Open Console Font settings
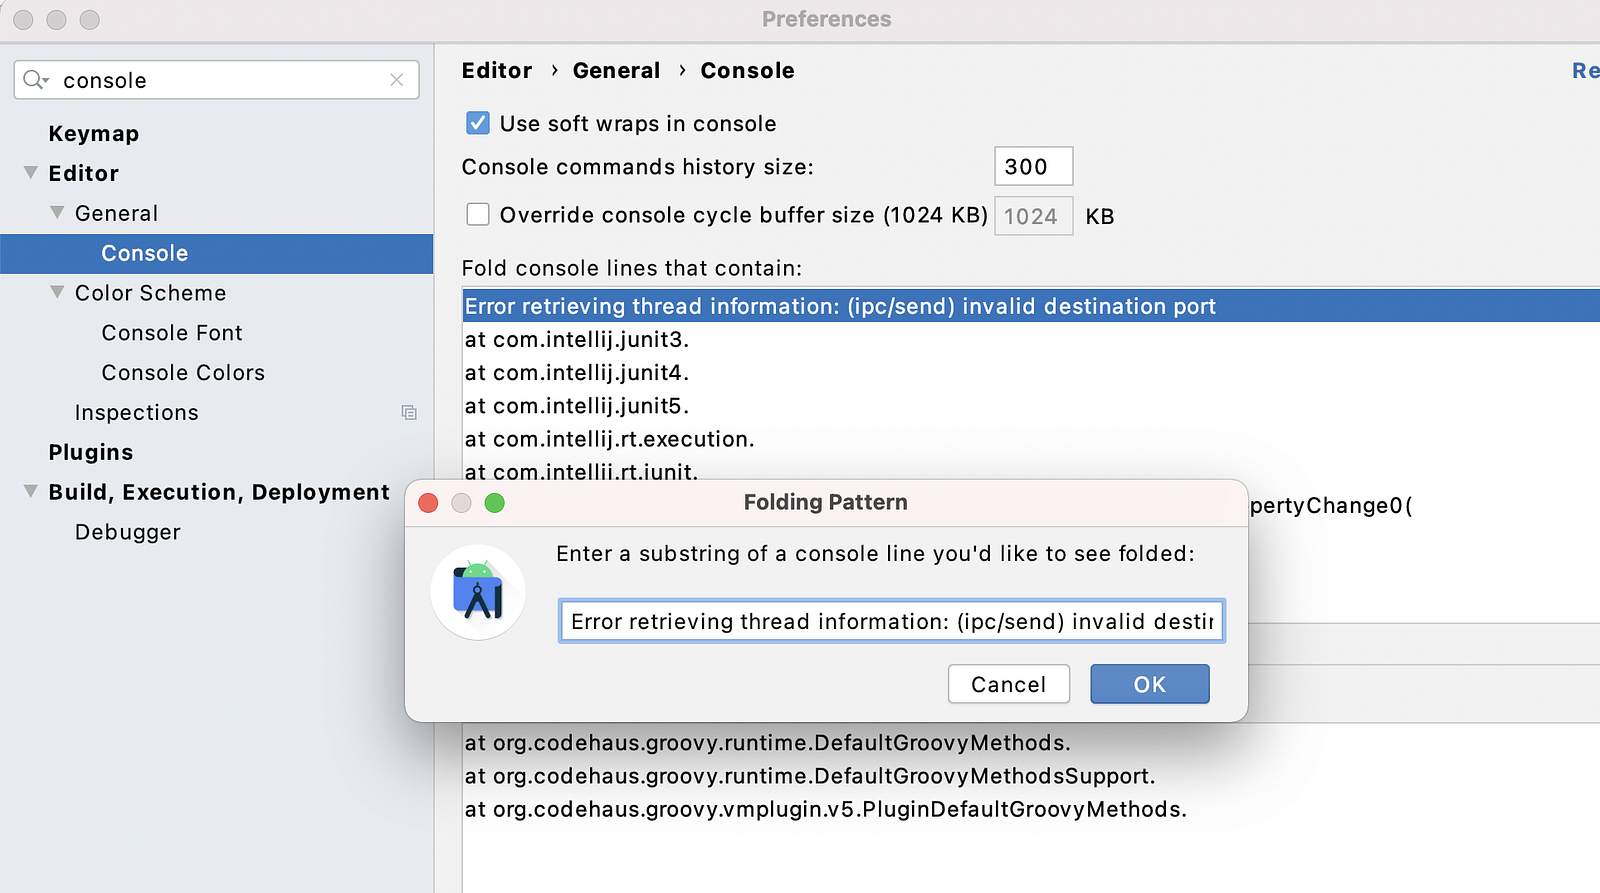 172,333
